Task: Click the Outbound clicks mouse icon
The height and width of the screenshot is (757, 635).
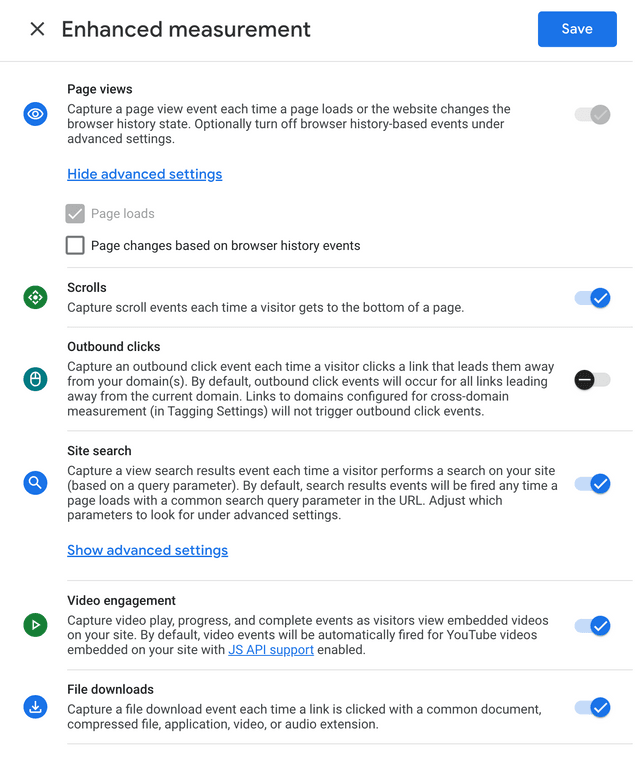Action: (x=36, y=379)
